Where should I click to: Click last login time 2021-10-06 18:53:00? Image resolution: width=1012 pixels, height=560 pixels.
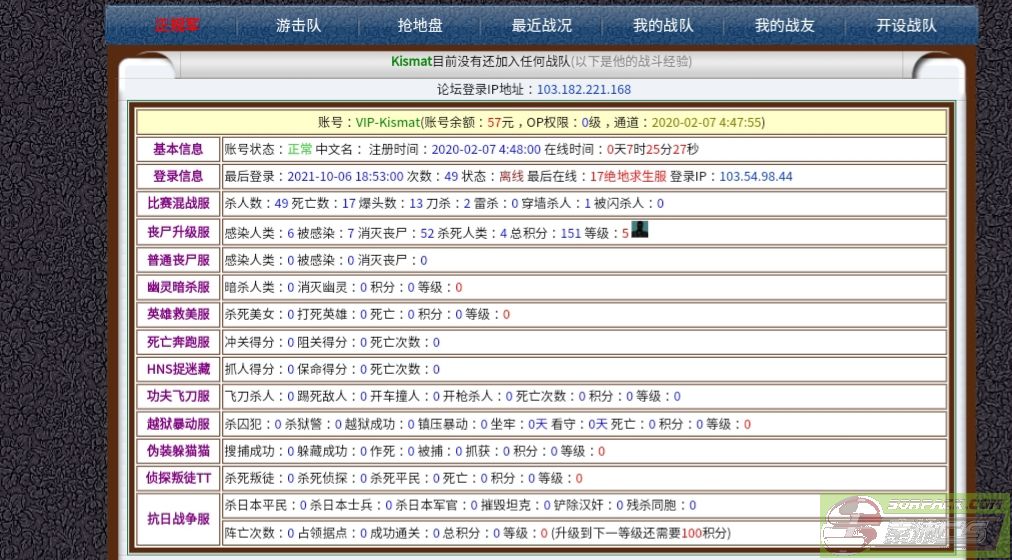[x=345, y=177]
